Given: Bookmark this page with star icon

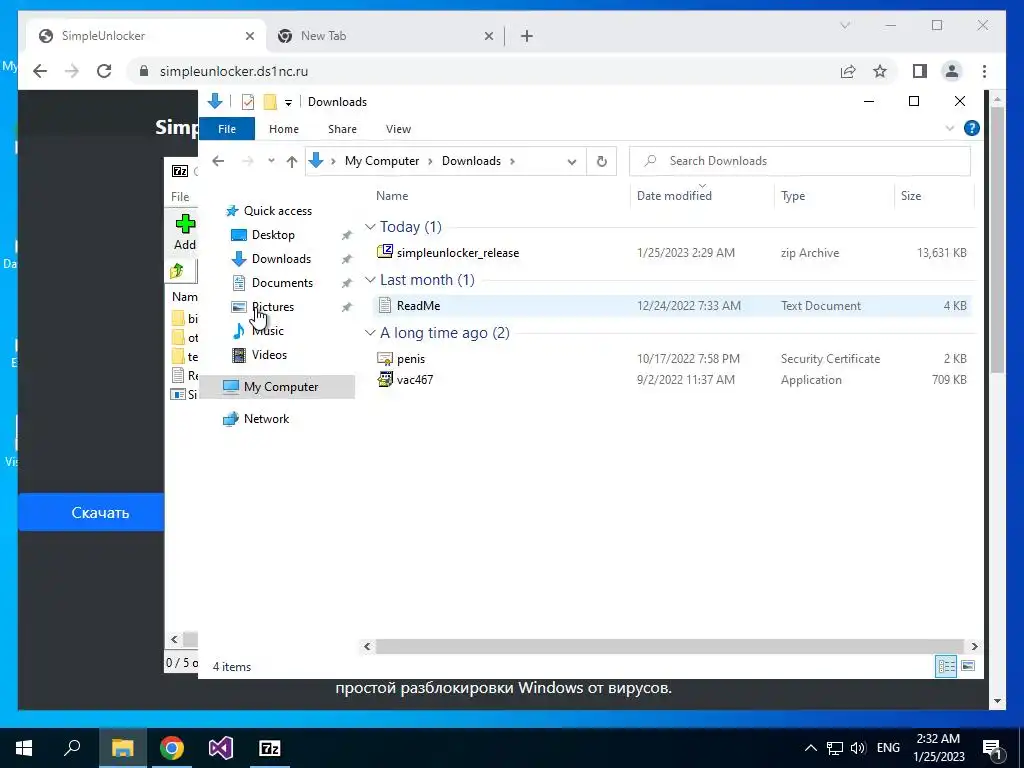Looking at the screenshot, I should point(880,71).
